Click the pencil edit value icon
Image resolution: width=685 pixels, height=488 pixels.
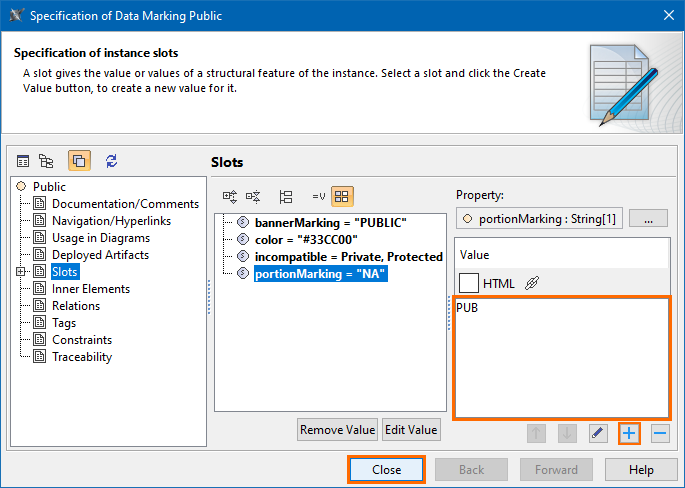tap(597, 433)
